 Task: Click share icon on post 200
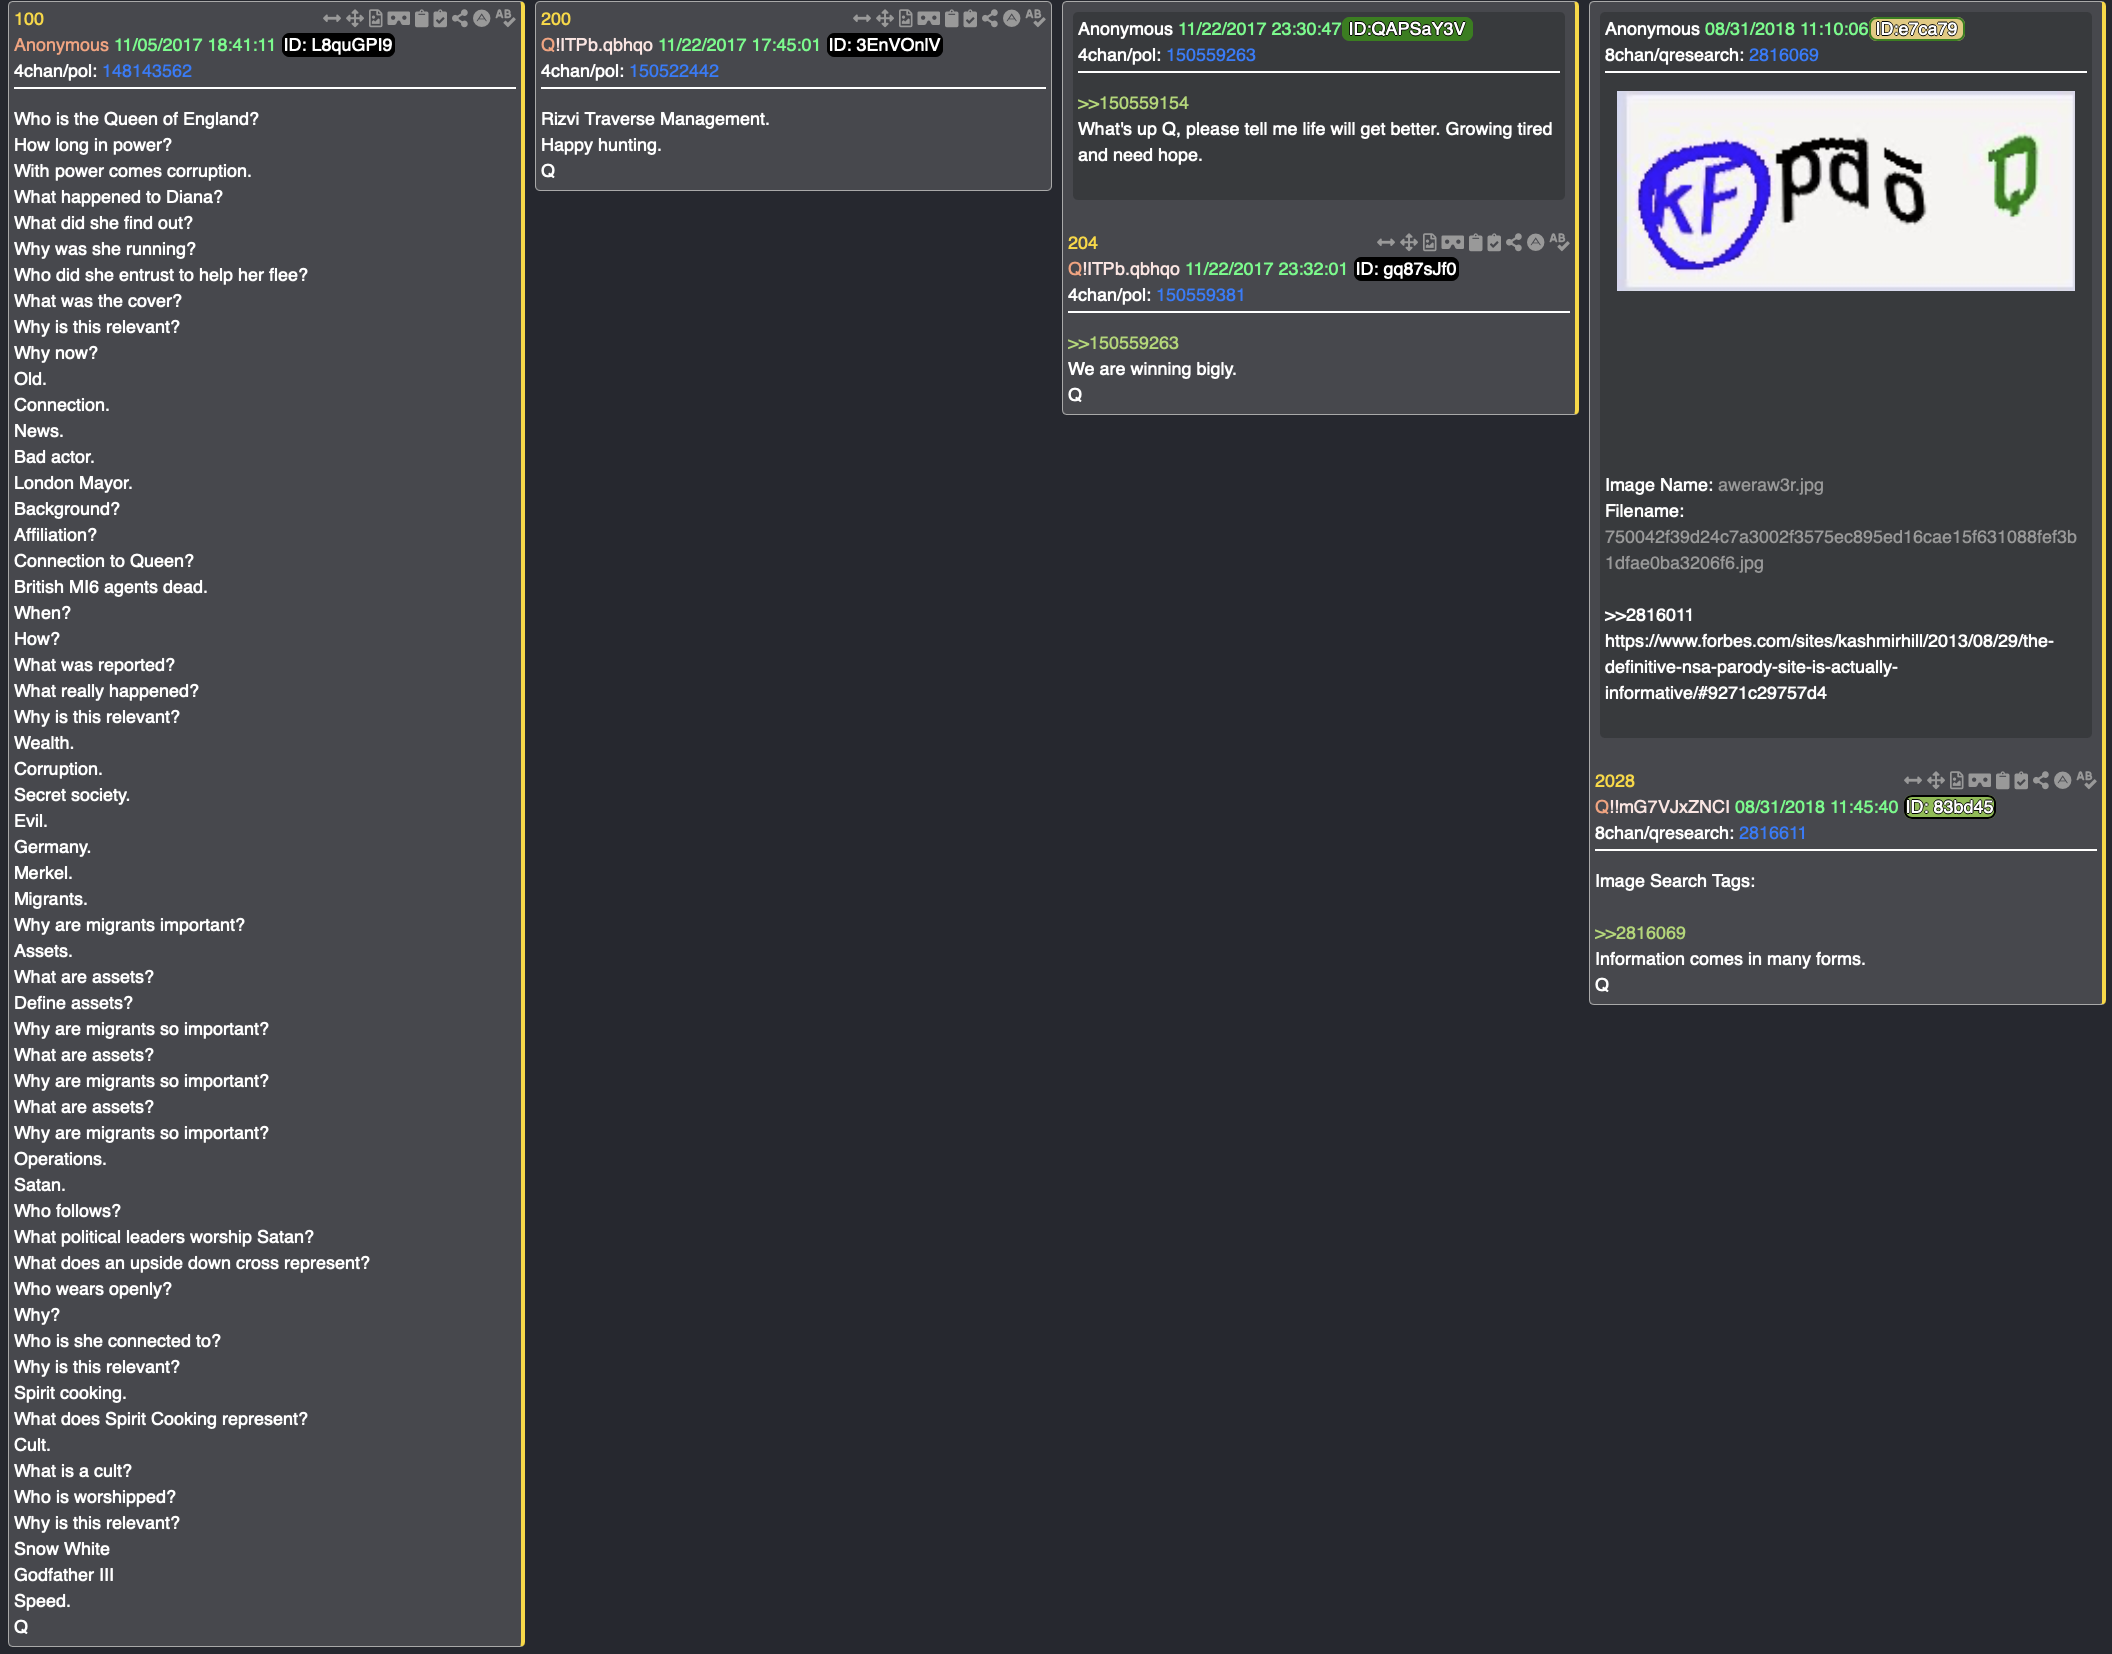point(990,19)
